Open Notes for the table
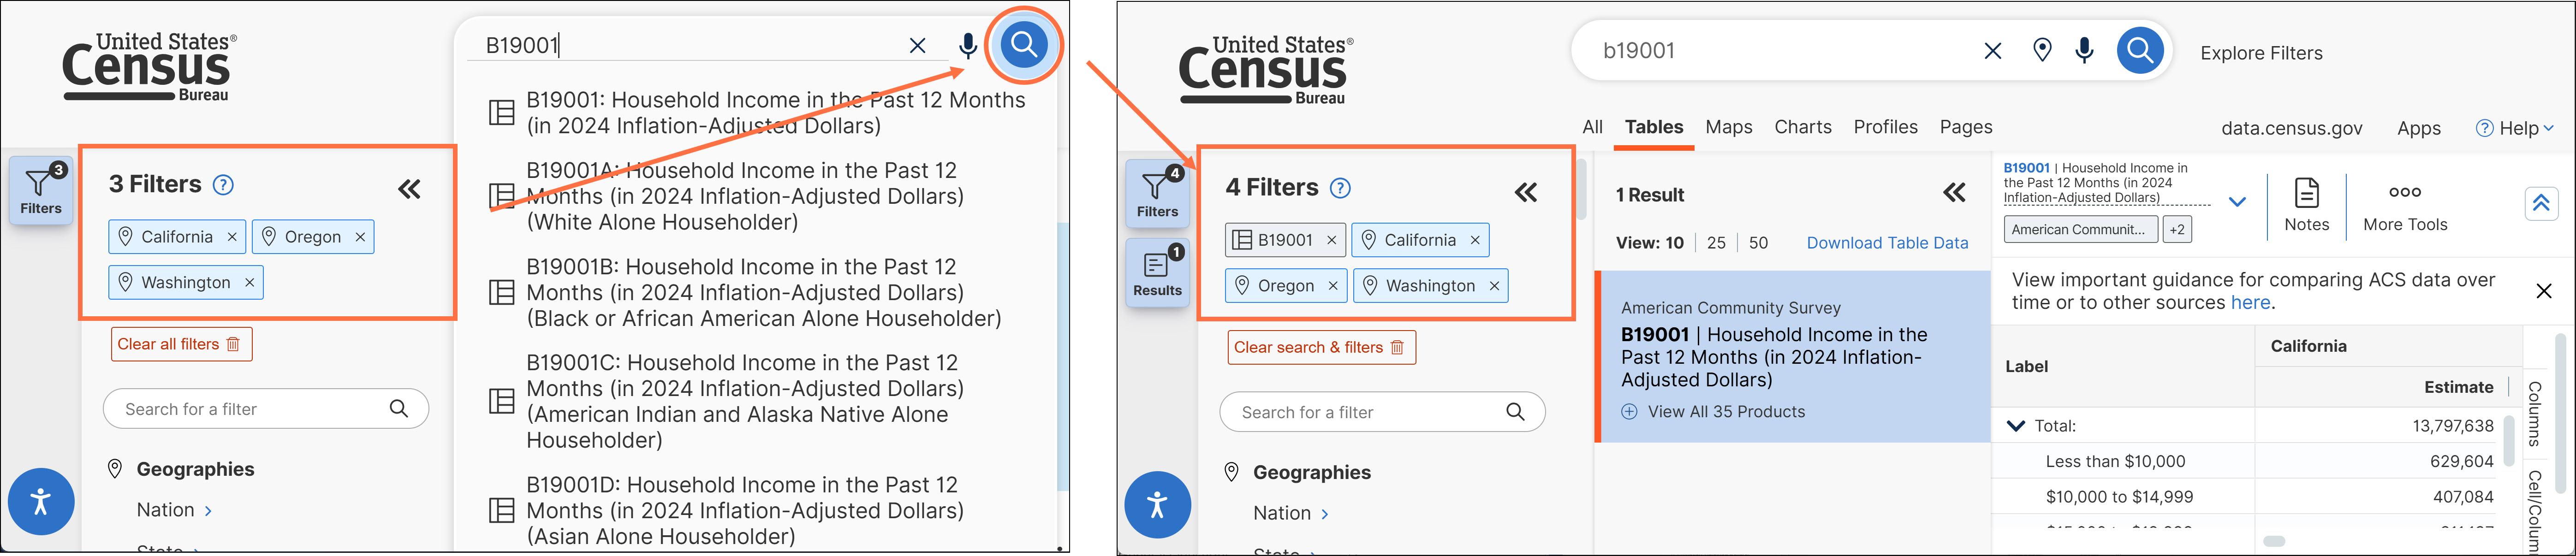Viewport: 2576px width, 556px height. [x=2306, y=204]
